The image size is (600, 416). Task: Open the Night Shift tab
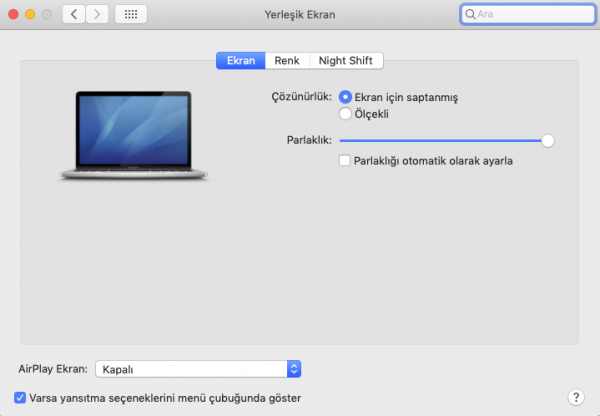coord(346,60)
